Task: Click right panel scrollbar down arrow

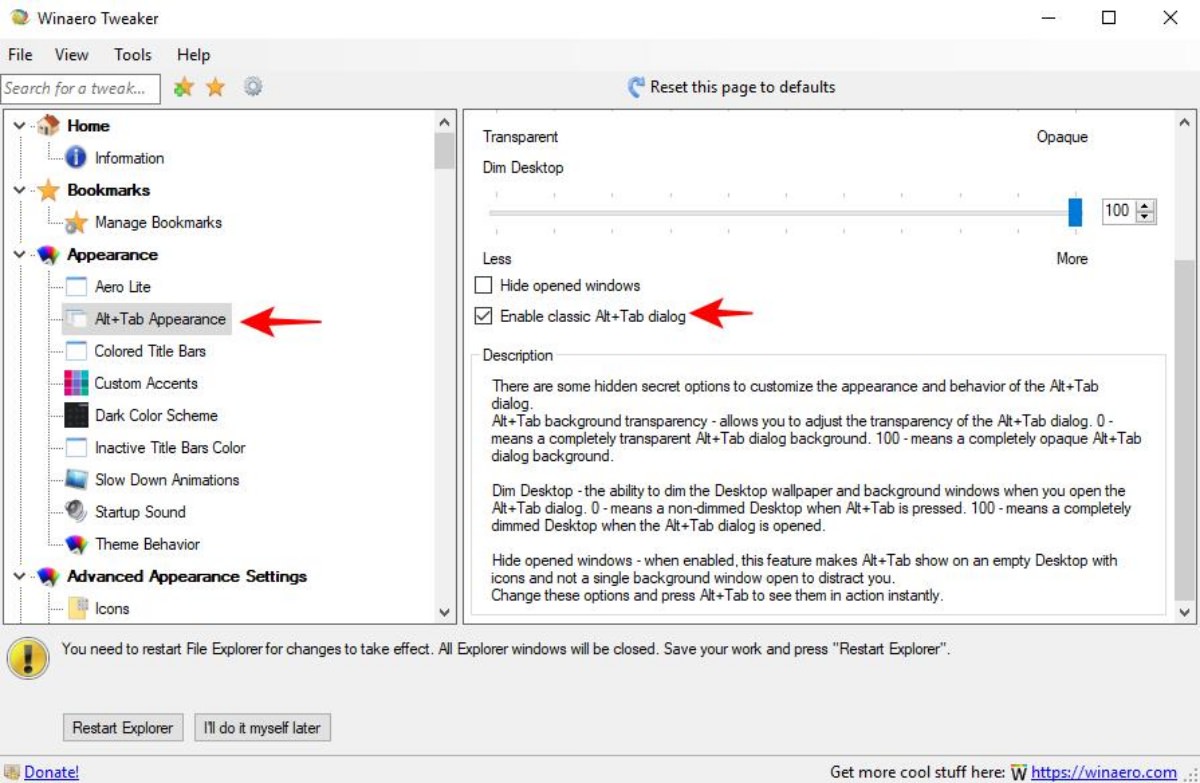Action: (x=1185, y=612)
